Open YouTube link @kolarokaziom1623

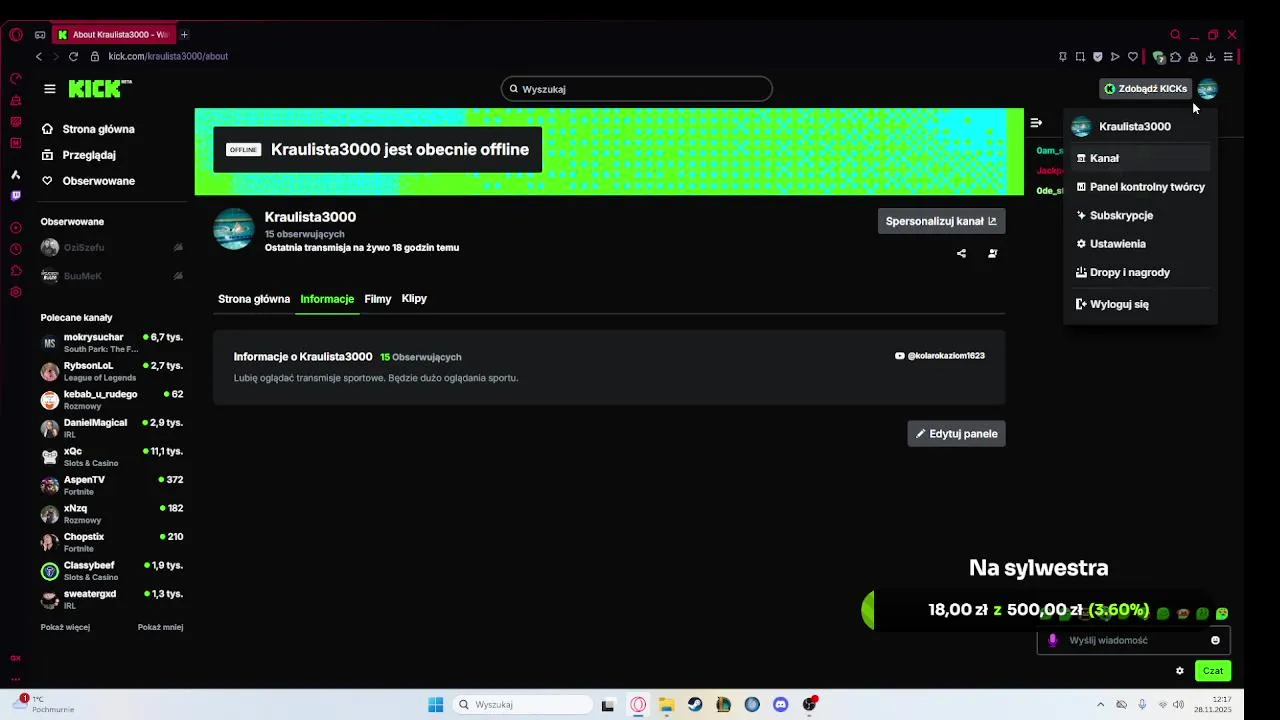coord(940,356)
